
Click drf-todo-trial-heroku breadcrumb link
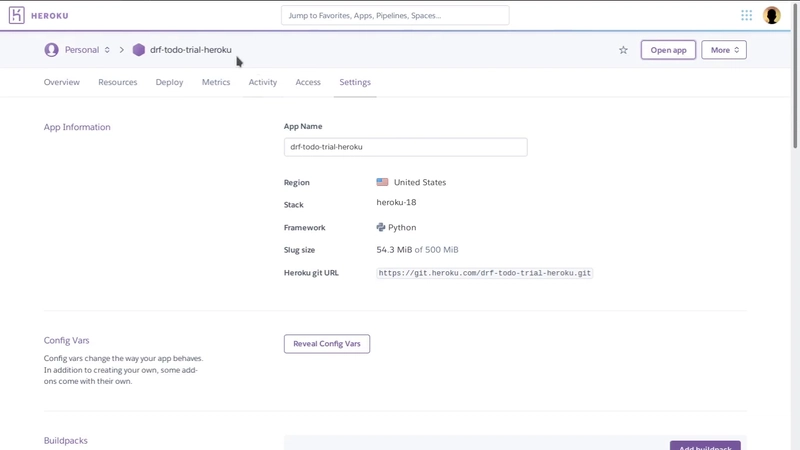tap(191, 50)
